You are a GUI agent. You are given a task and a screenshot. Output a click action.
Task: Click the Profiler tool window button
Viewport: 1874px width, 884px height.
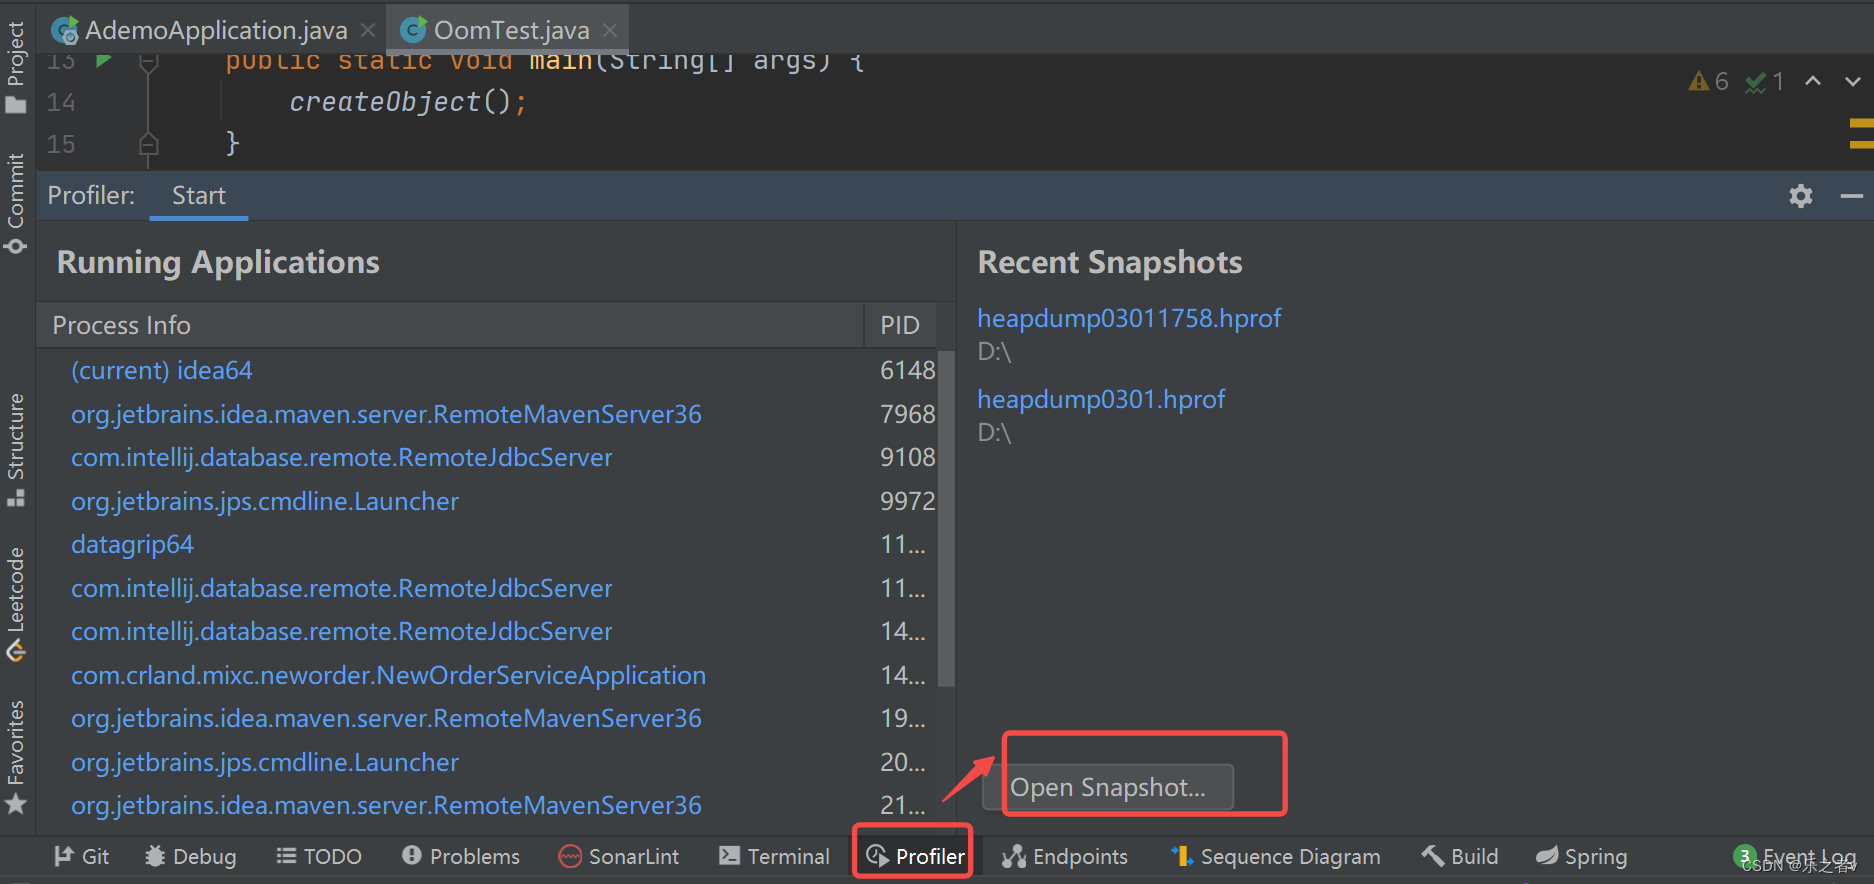pyautogui.click(x=914, y=857)
